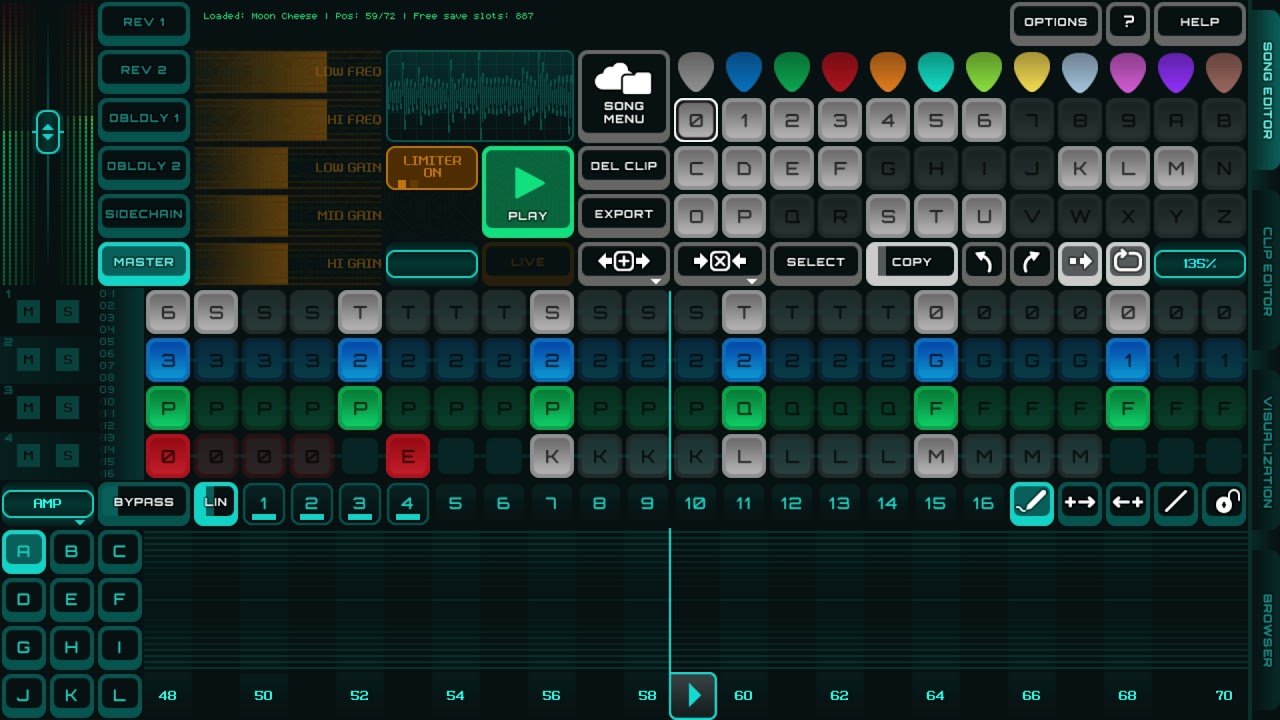Image resolution: width=1280 pixels, height=720 pixels.
Task: Adjust the LOW FREQ slider bar
Action: (288, 72)
